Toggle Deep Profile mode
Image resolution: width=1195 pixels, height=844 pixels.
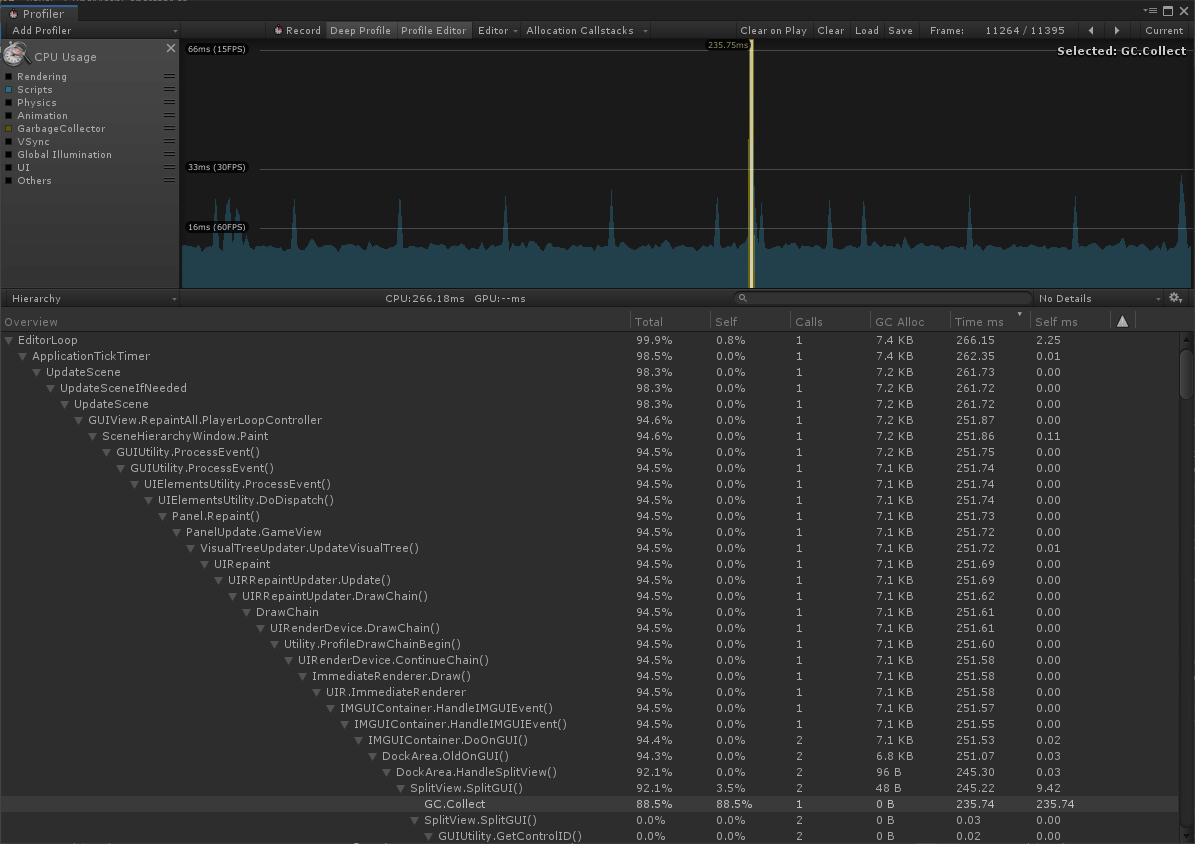[360, 30]
